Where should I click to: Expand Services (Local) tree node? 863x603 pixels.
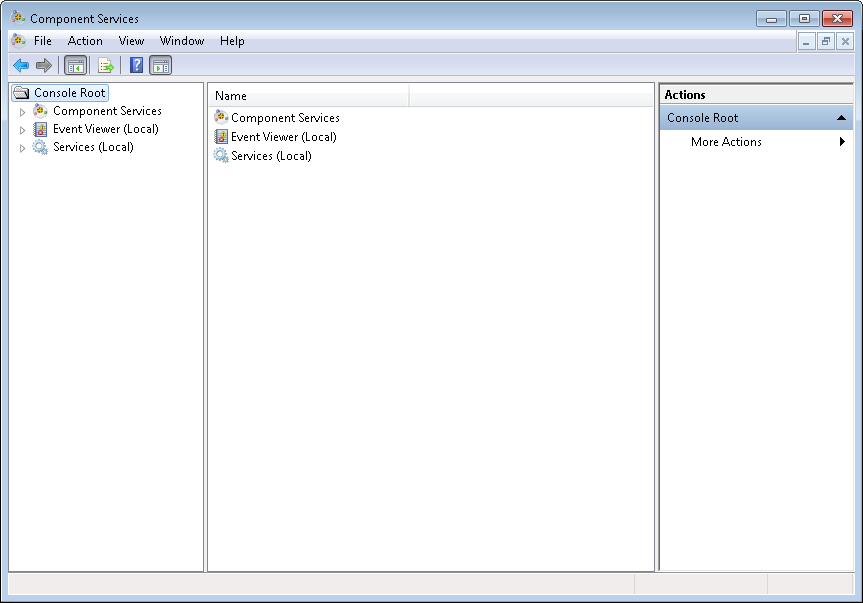[23, 149]
